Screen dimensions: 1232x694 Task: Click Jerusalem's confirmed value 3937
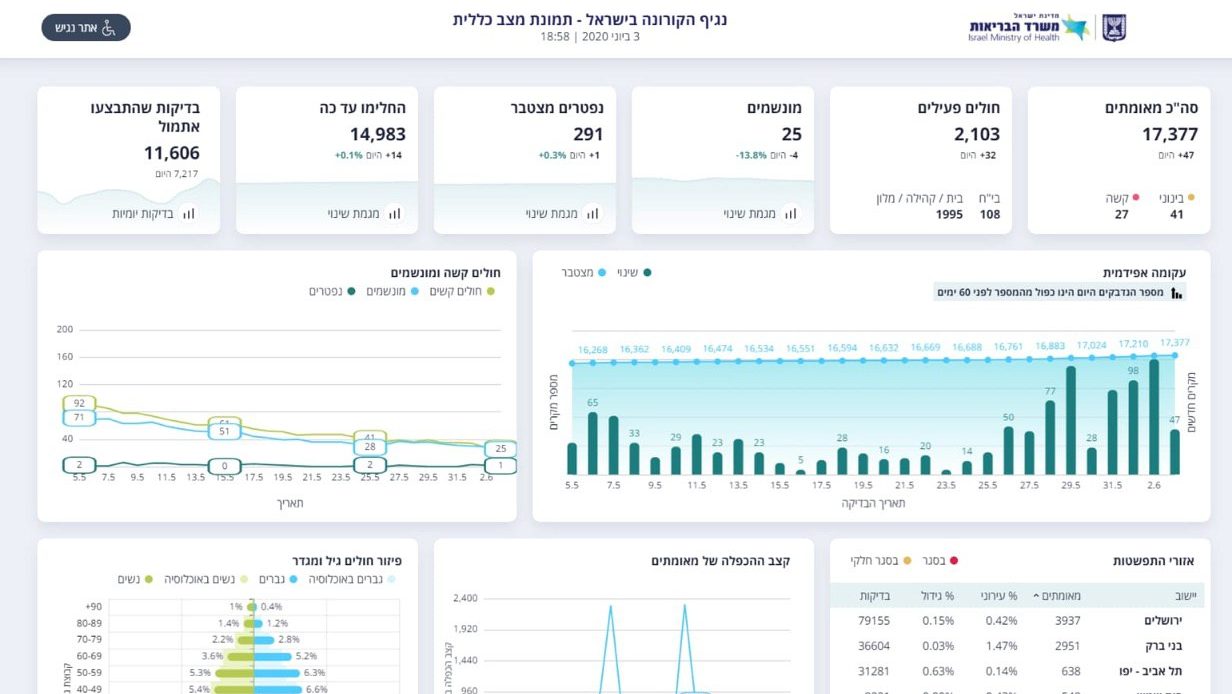(1067, 621)
